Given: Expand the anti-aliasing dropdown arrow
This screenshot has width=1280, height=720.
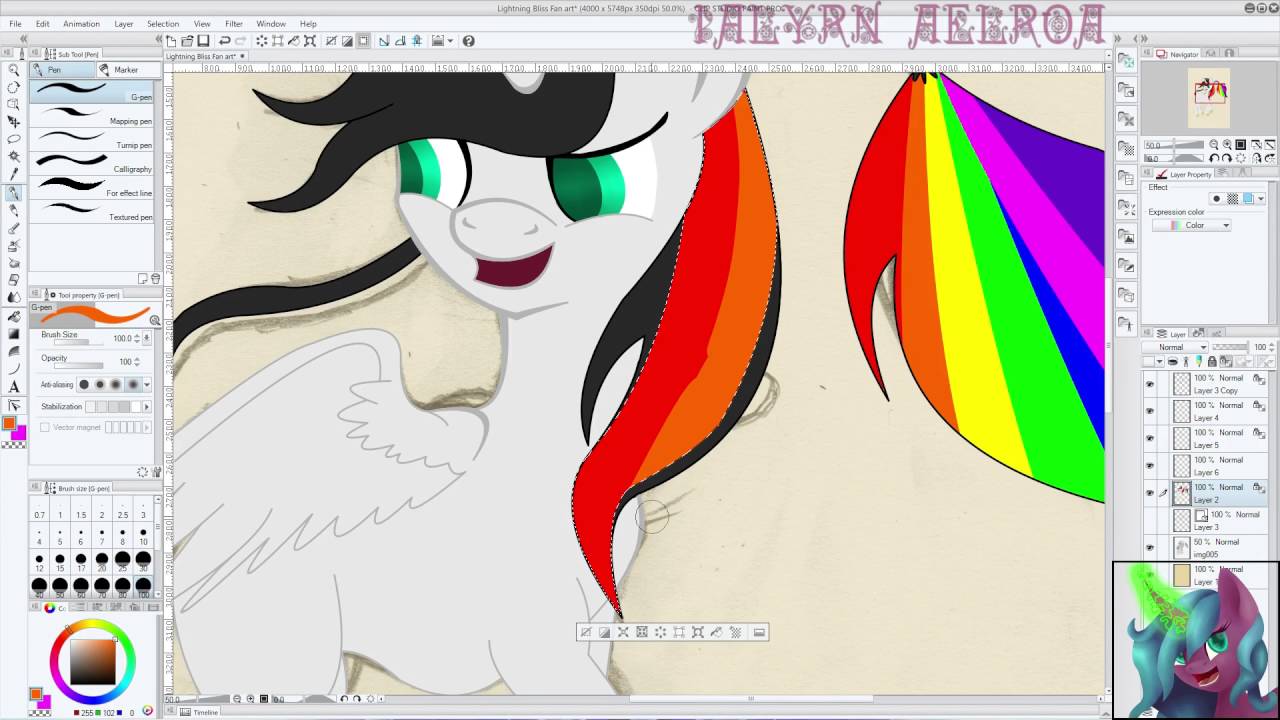Looking at the screenshot, I should tap(147, 384).
